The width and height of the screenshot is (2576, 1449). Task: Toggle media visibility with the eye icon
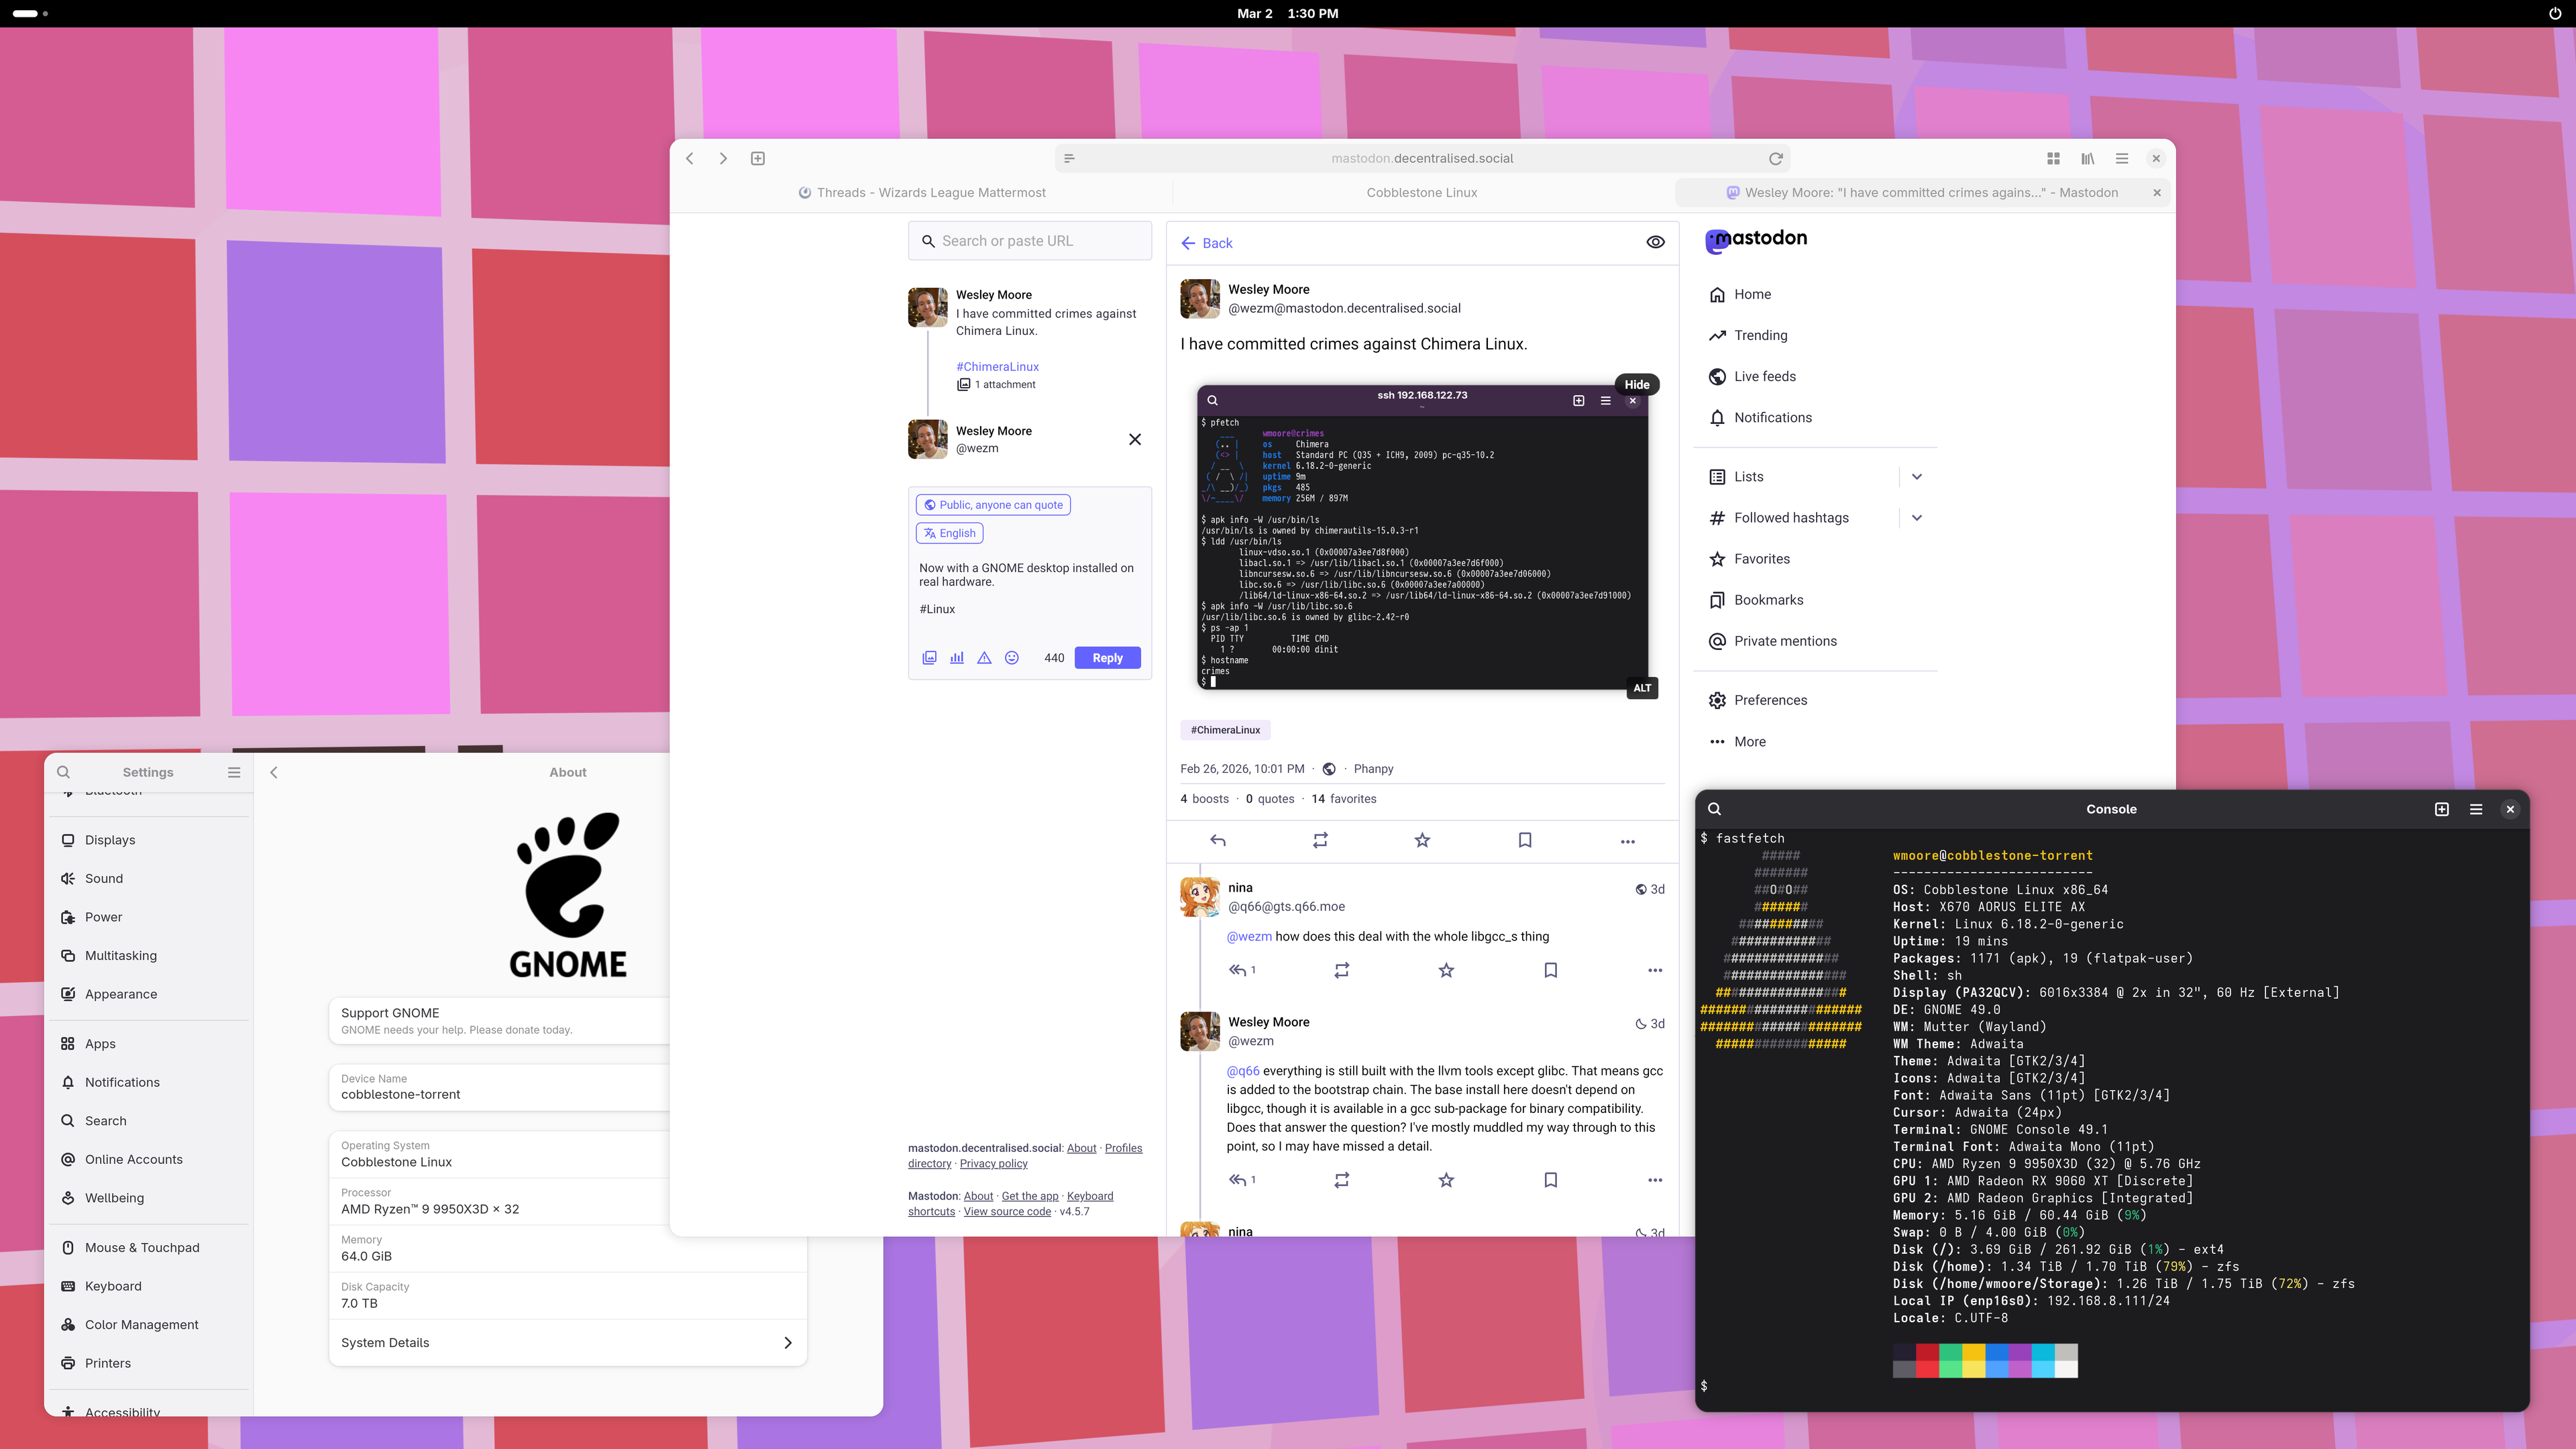[1655, 242]
